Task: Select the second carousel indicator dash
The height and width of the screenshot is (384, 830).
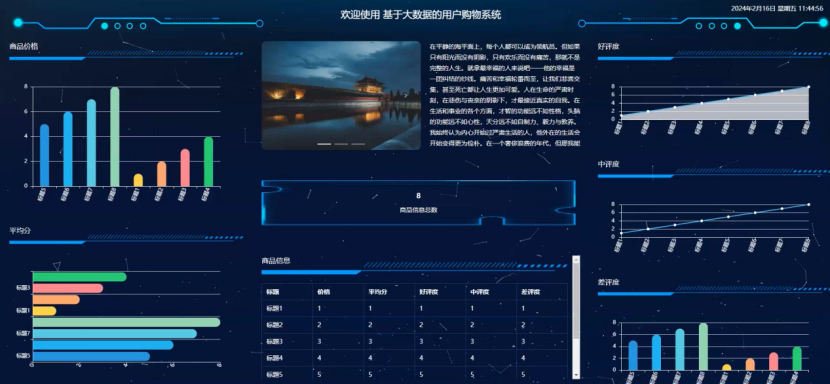Action: point(341,144)
